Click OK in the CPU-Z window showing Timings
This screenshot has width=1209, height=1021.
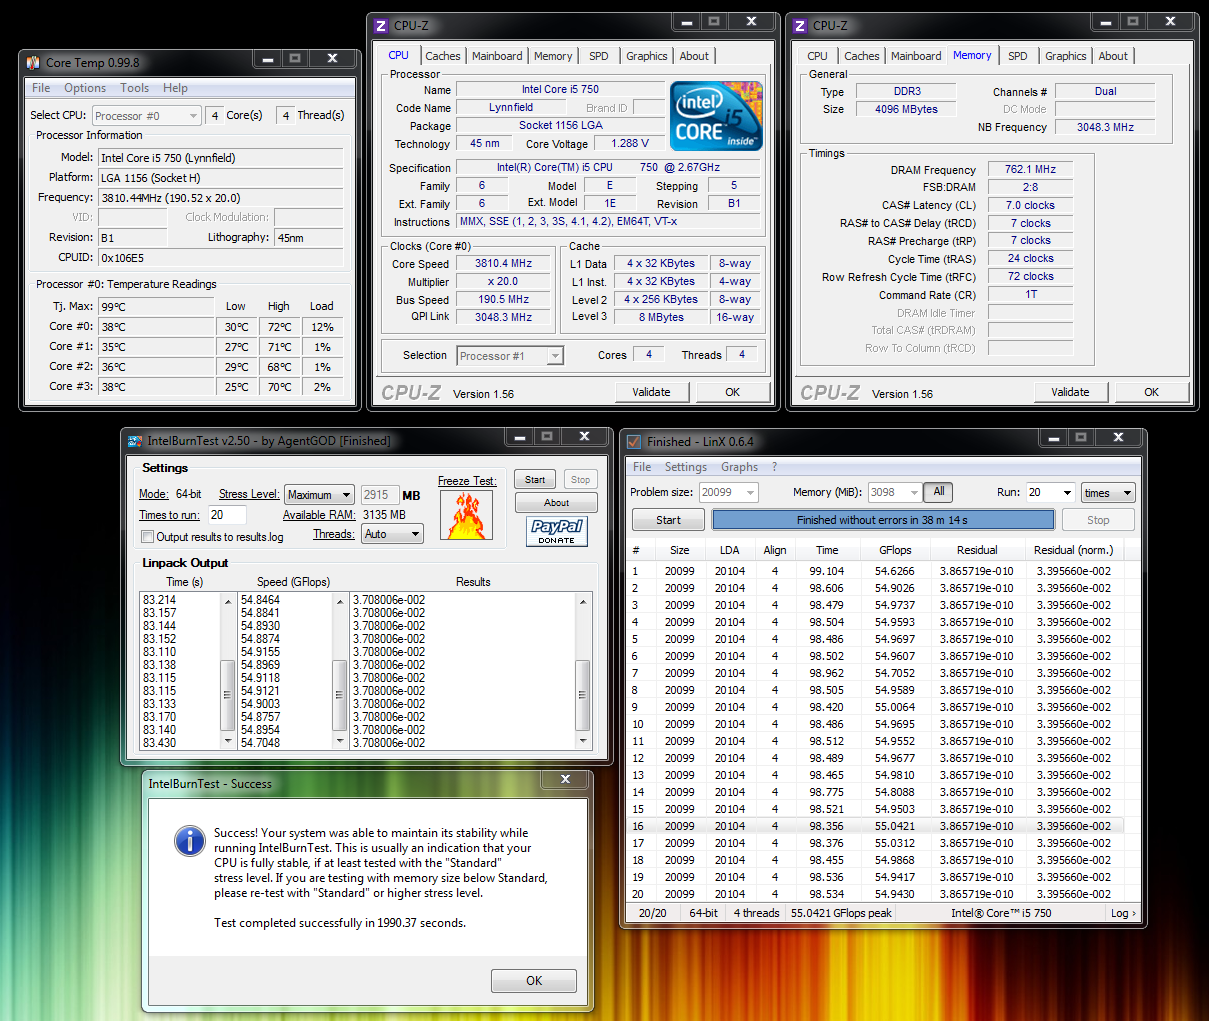coord(1152,392)
